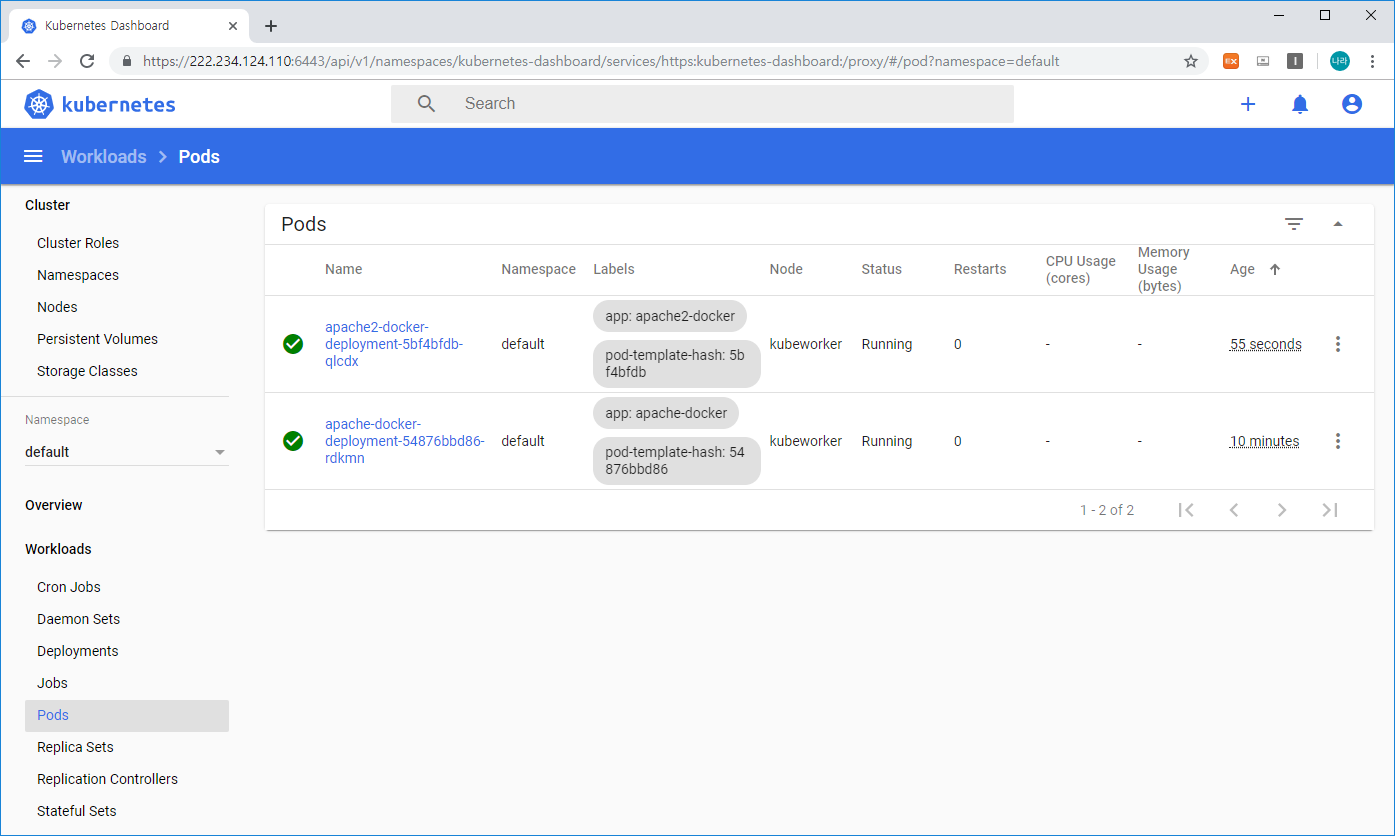Image resolution: width=1395 pixels, height=836 pixels.
Task: Click the 'app: apache2-docker' label chip
Action: point(670,316)
